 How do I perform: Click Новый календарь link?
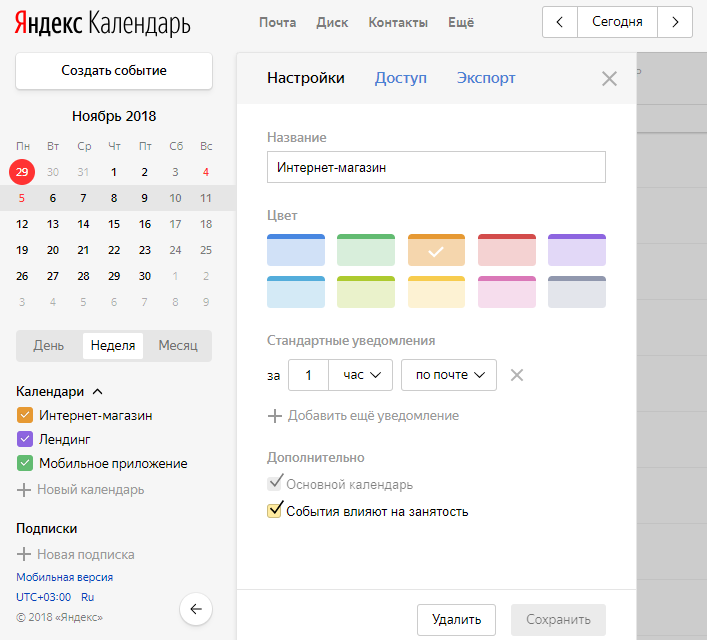(91, 490)
